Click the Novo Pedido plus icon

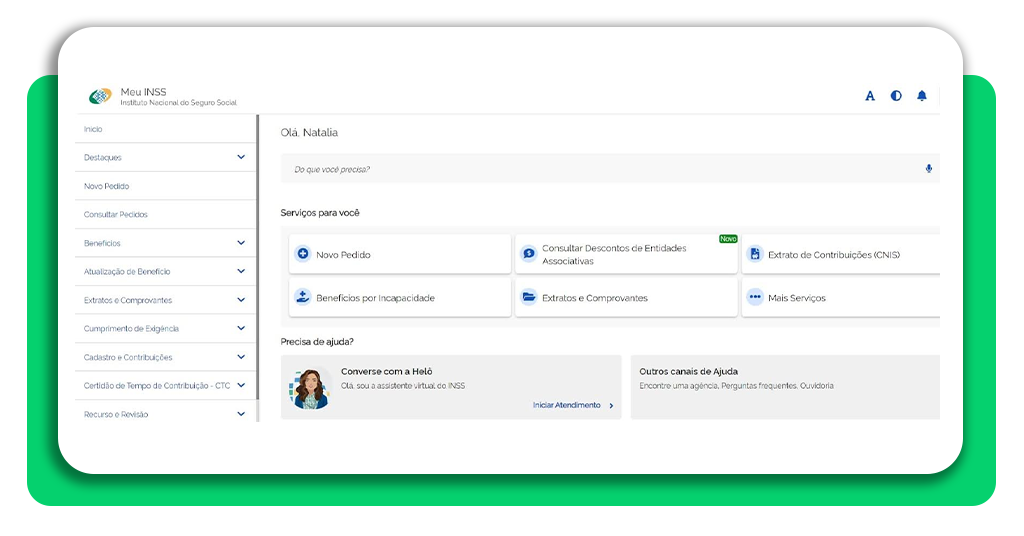[303, 254]
